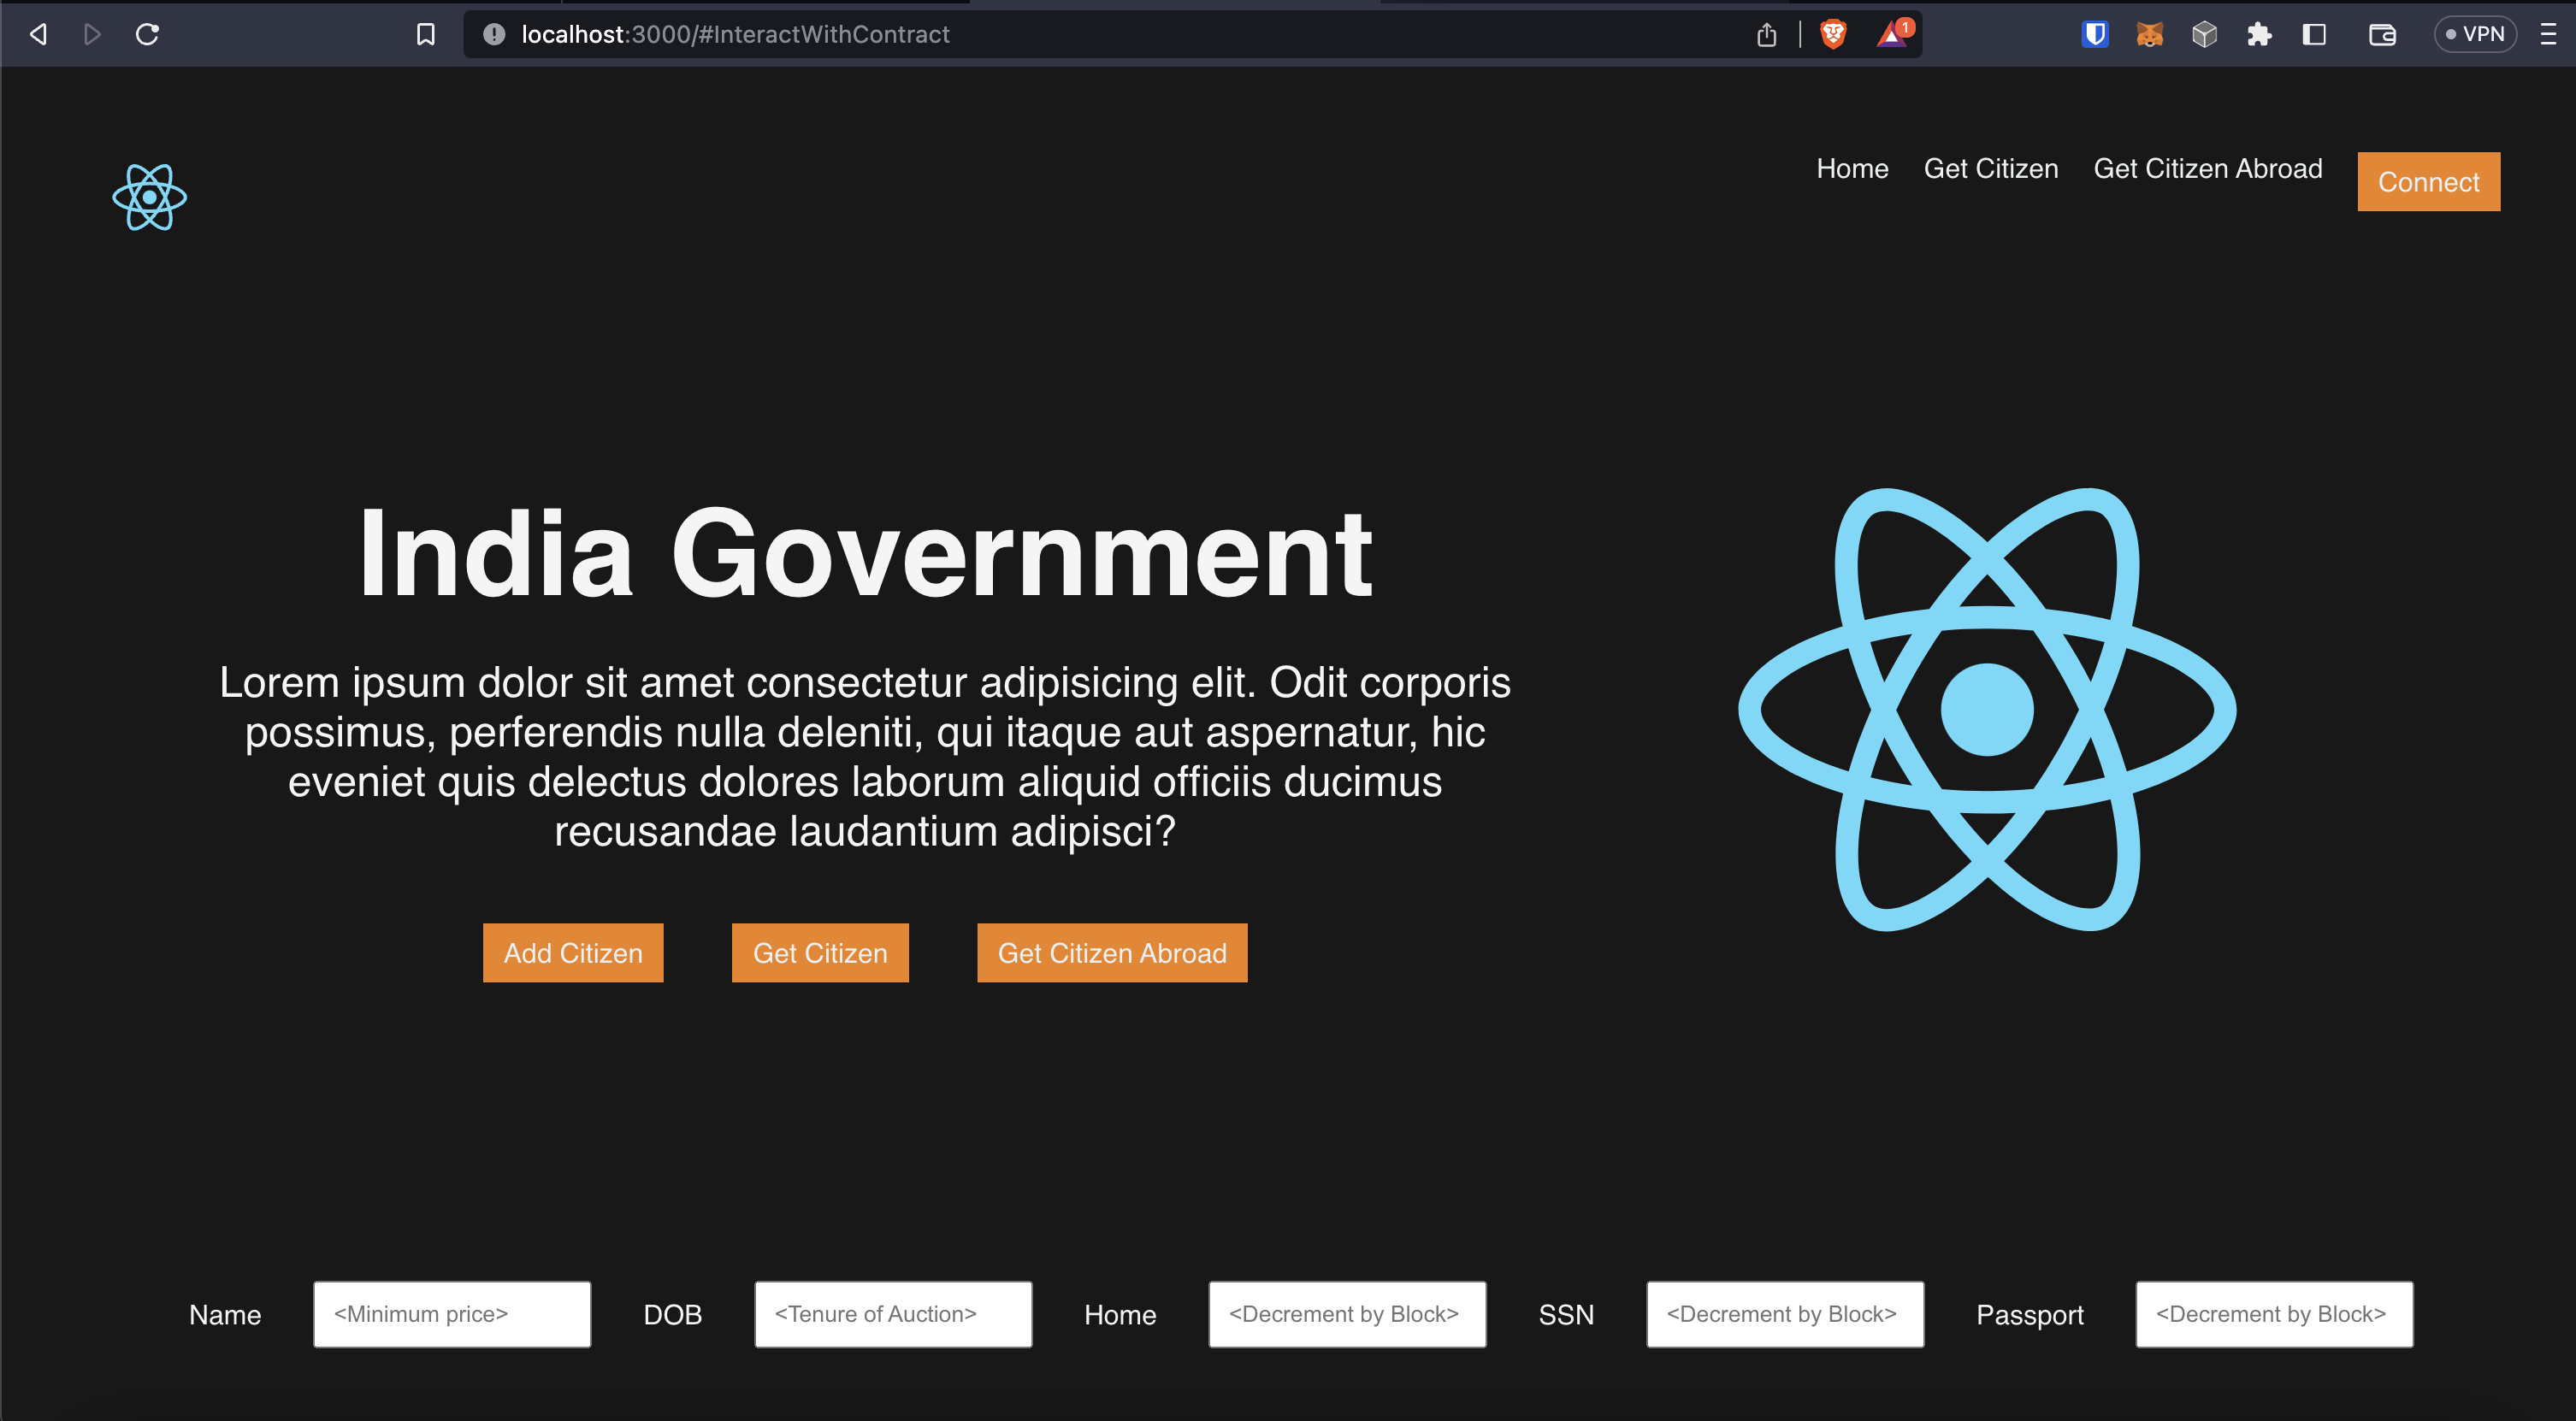Reload the page with refresh icon
2576x1421 pixels.
pos(147,34)
